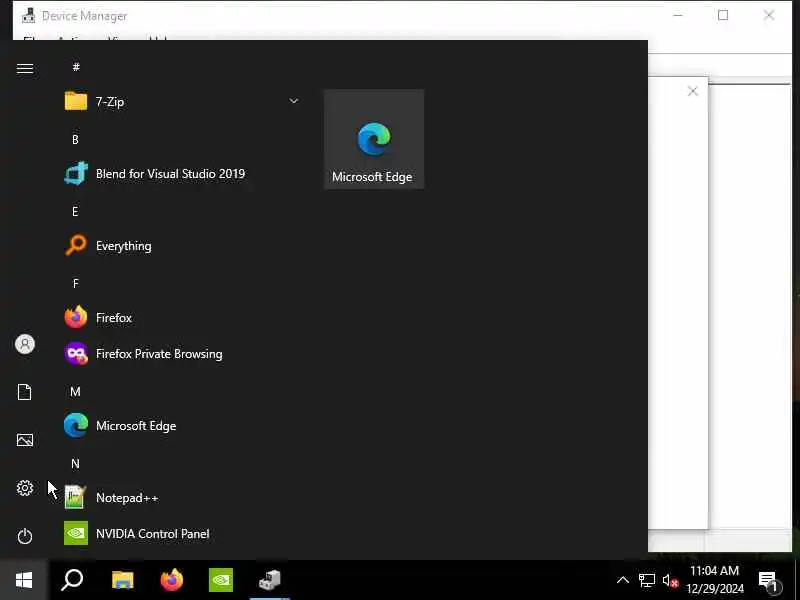The width and height of the screenshot is (800, 600).
Task: Open the network status tray icon
Action: coord(646,580)
